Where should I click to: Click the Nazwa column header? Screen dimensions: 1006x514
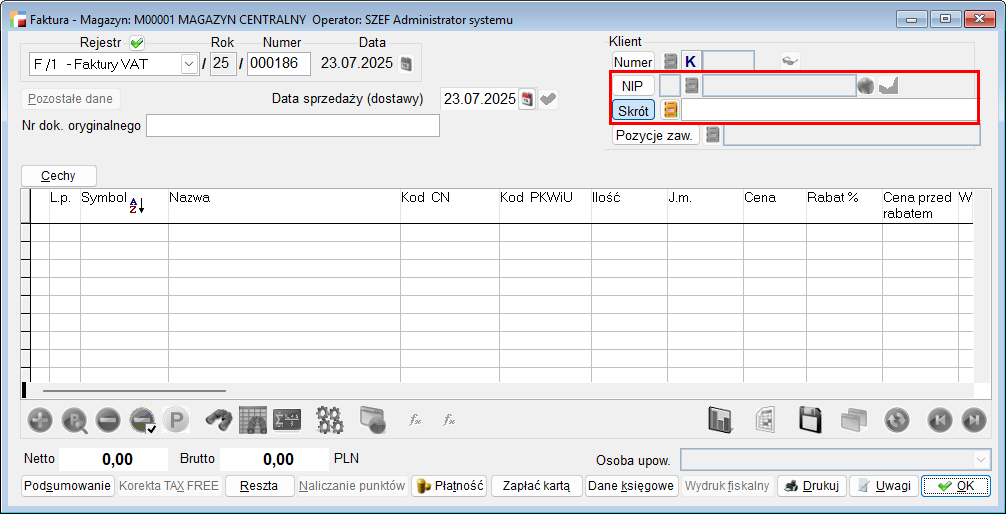(x=284, y=206)
